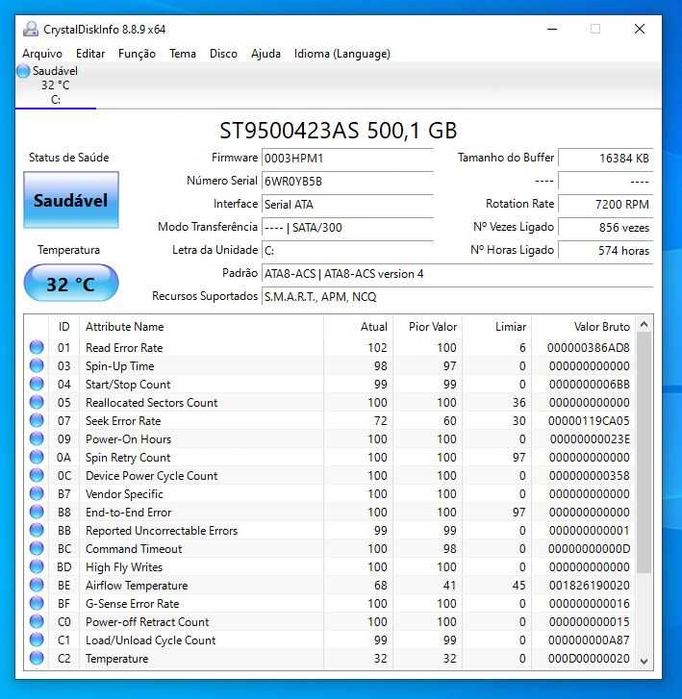The height and width of the screenshot is (699, 682).
Task: Click the Saudável health status button
Action: (71, 200)
